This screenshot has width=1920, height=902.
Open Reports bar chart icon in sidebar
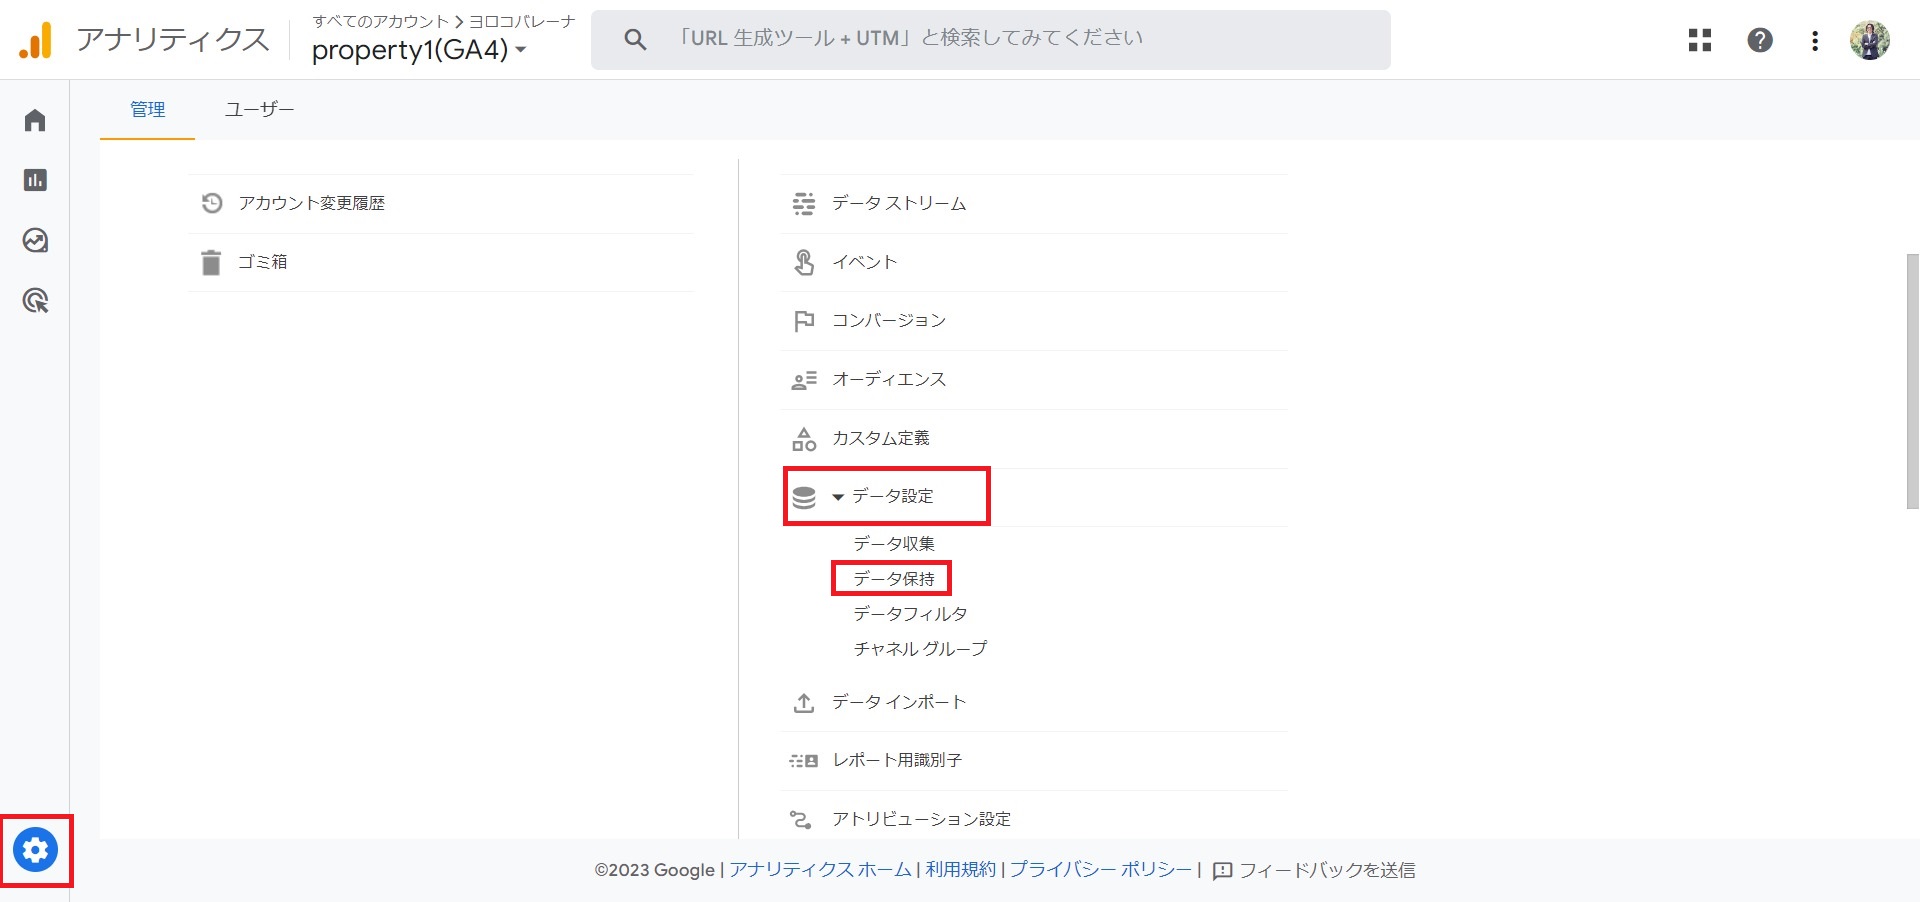pyautogui.click(x=35, y=180)
